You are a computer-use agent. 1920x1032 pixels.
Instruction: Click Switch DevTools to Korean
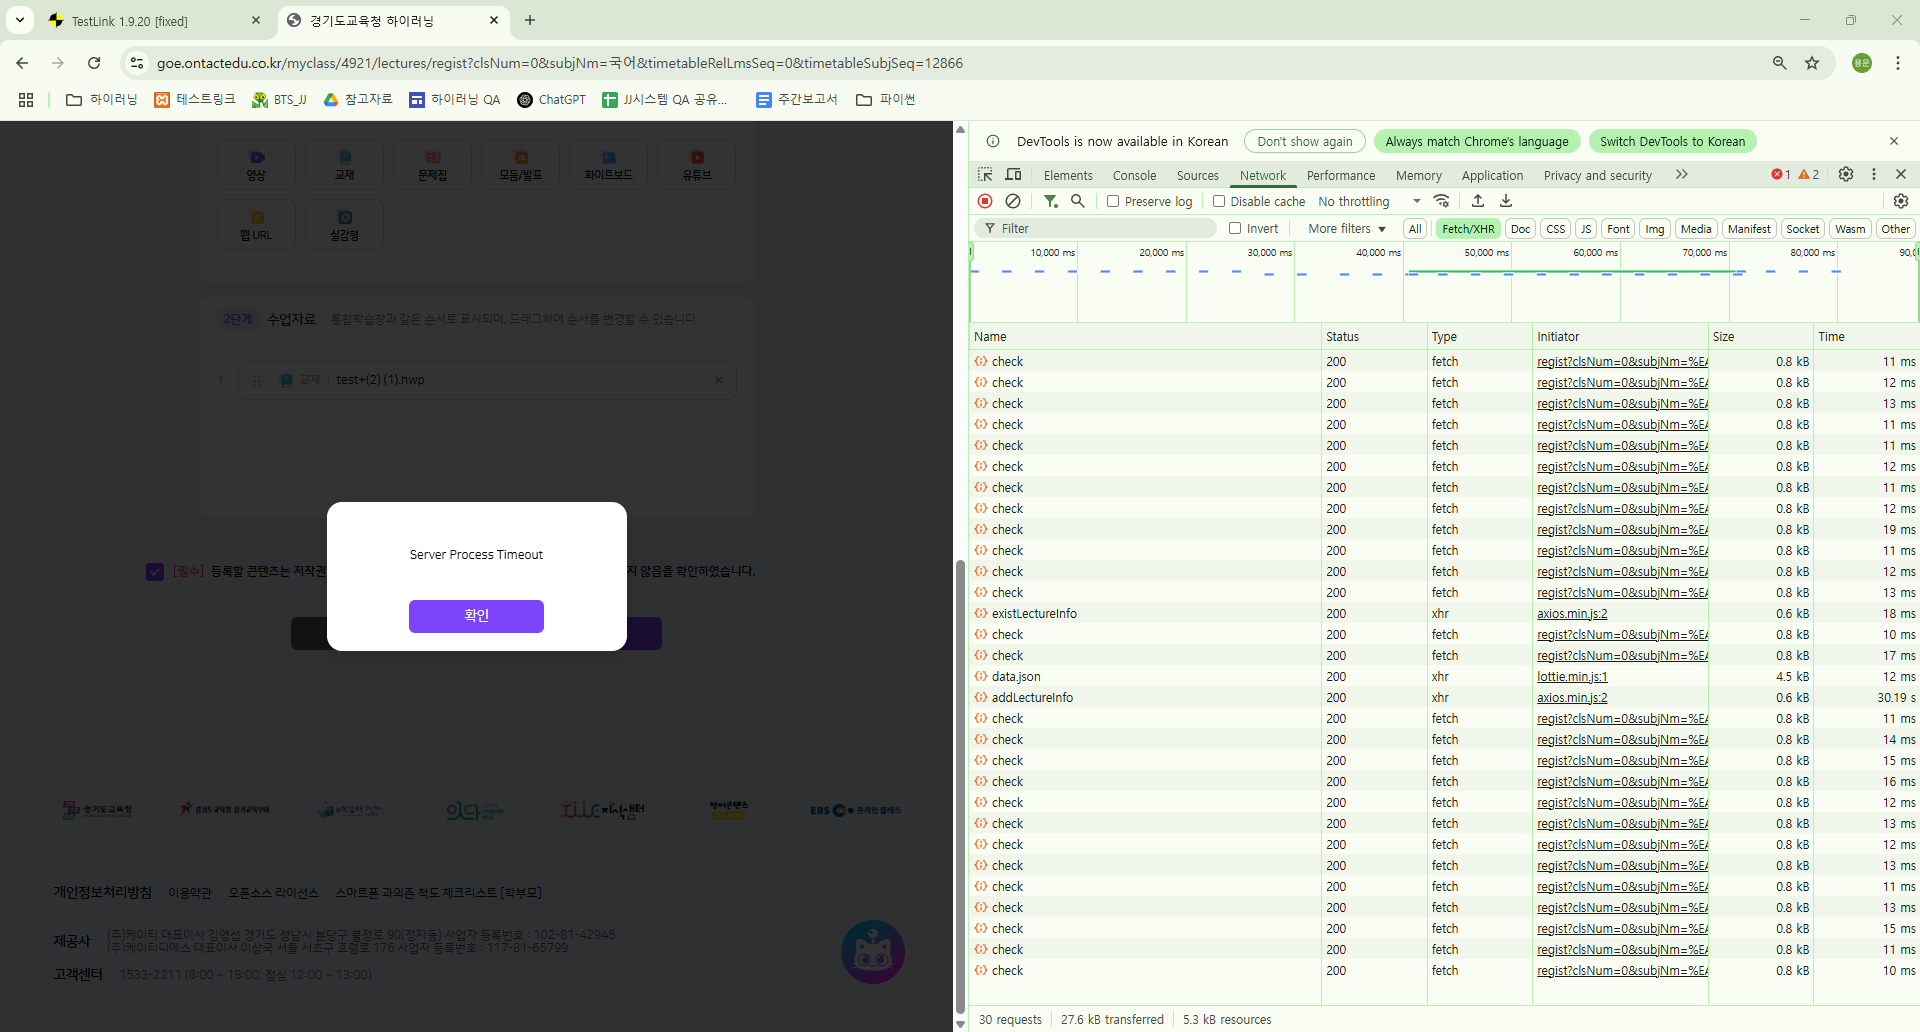point(1672,142)
